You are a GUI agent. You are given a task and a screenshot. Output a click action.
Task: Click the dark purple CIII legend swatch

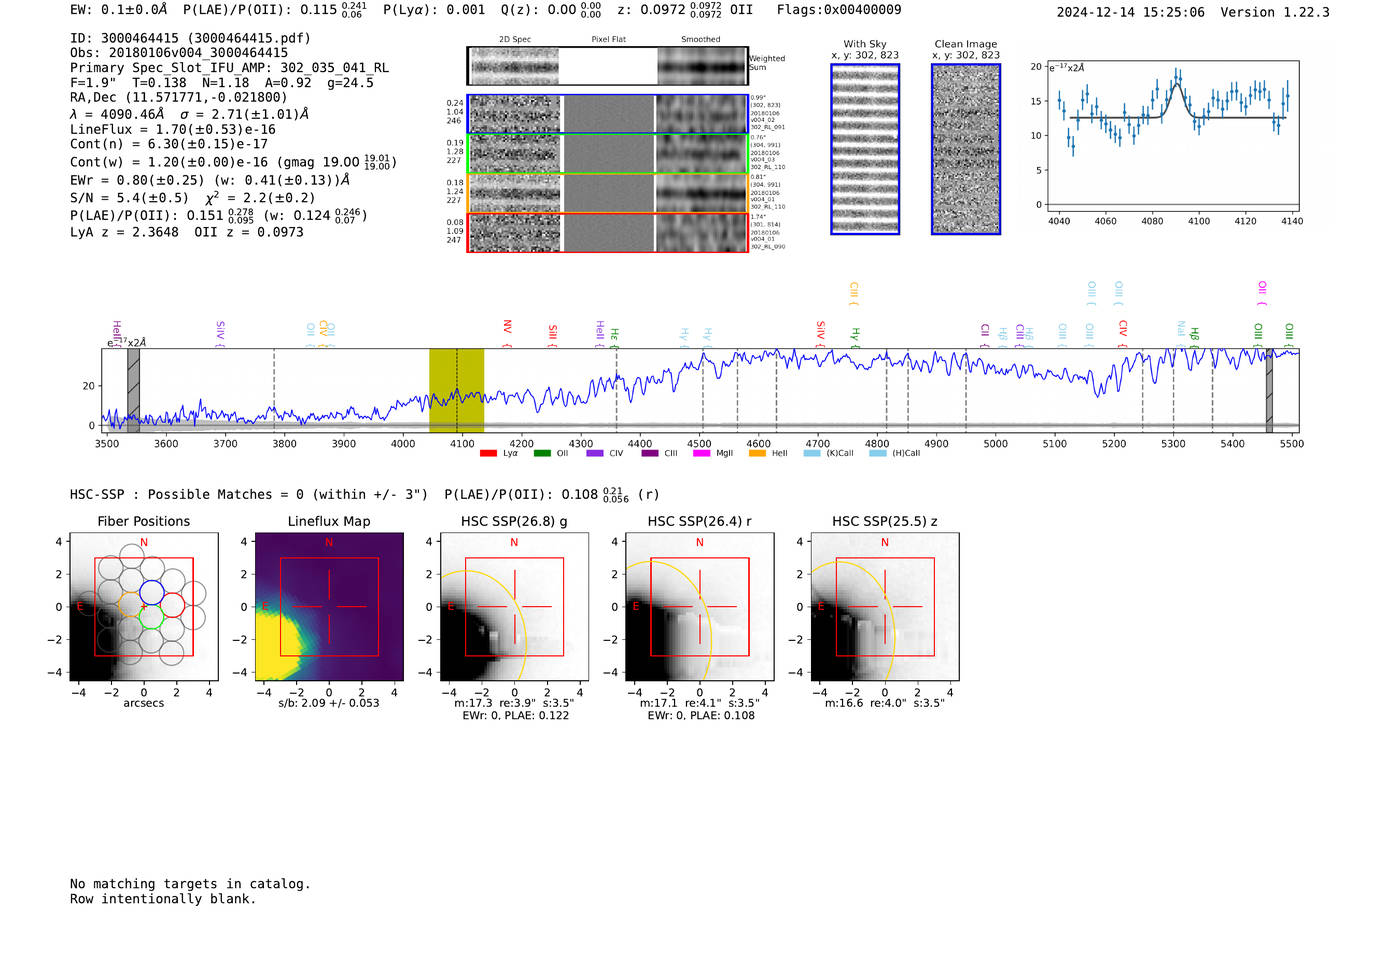pyautogui.click(x=650, y=453)
